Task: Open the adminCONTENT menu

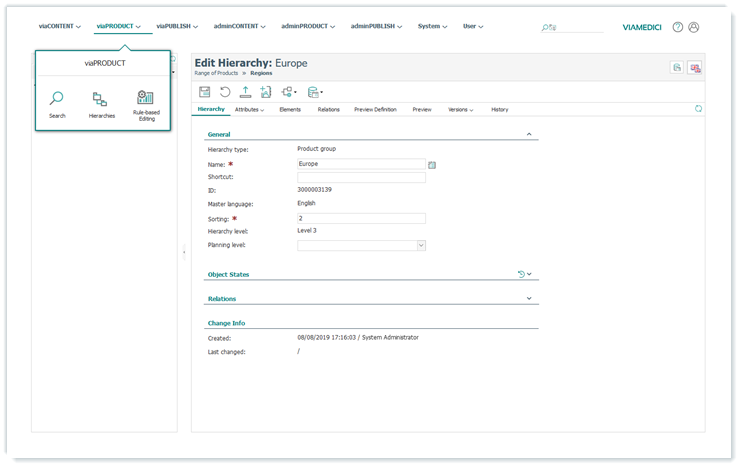Action: [239, 26]
